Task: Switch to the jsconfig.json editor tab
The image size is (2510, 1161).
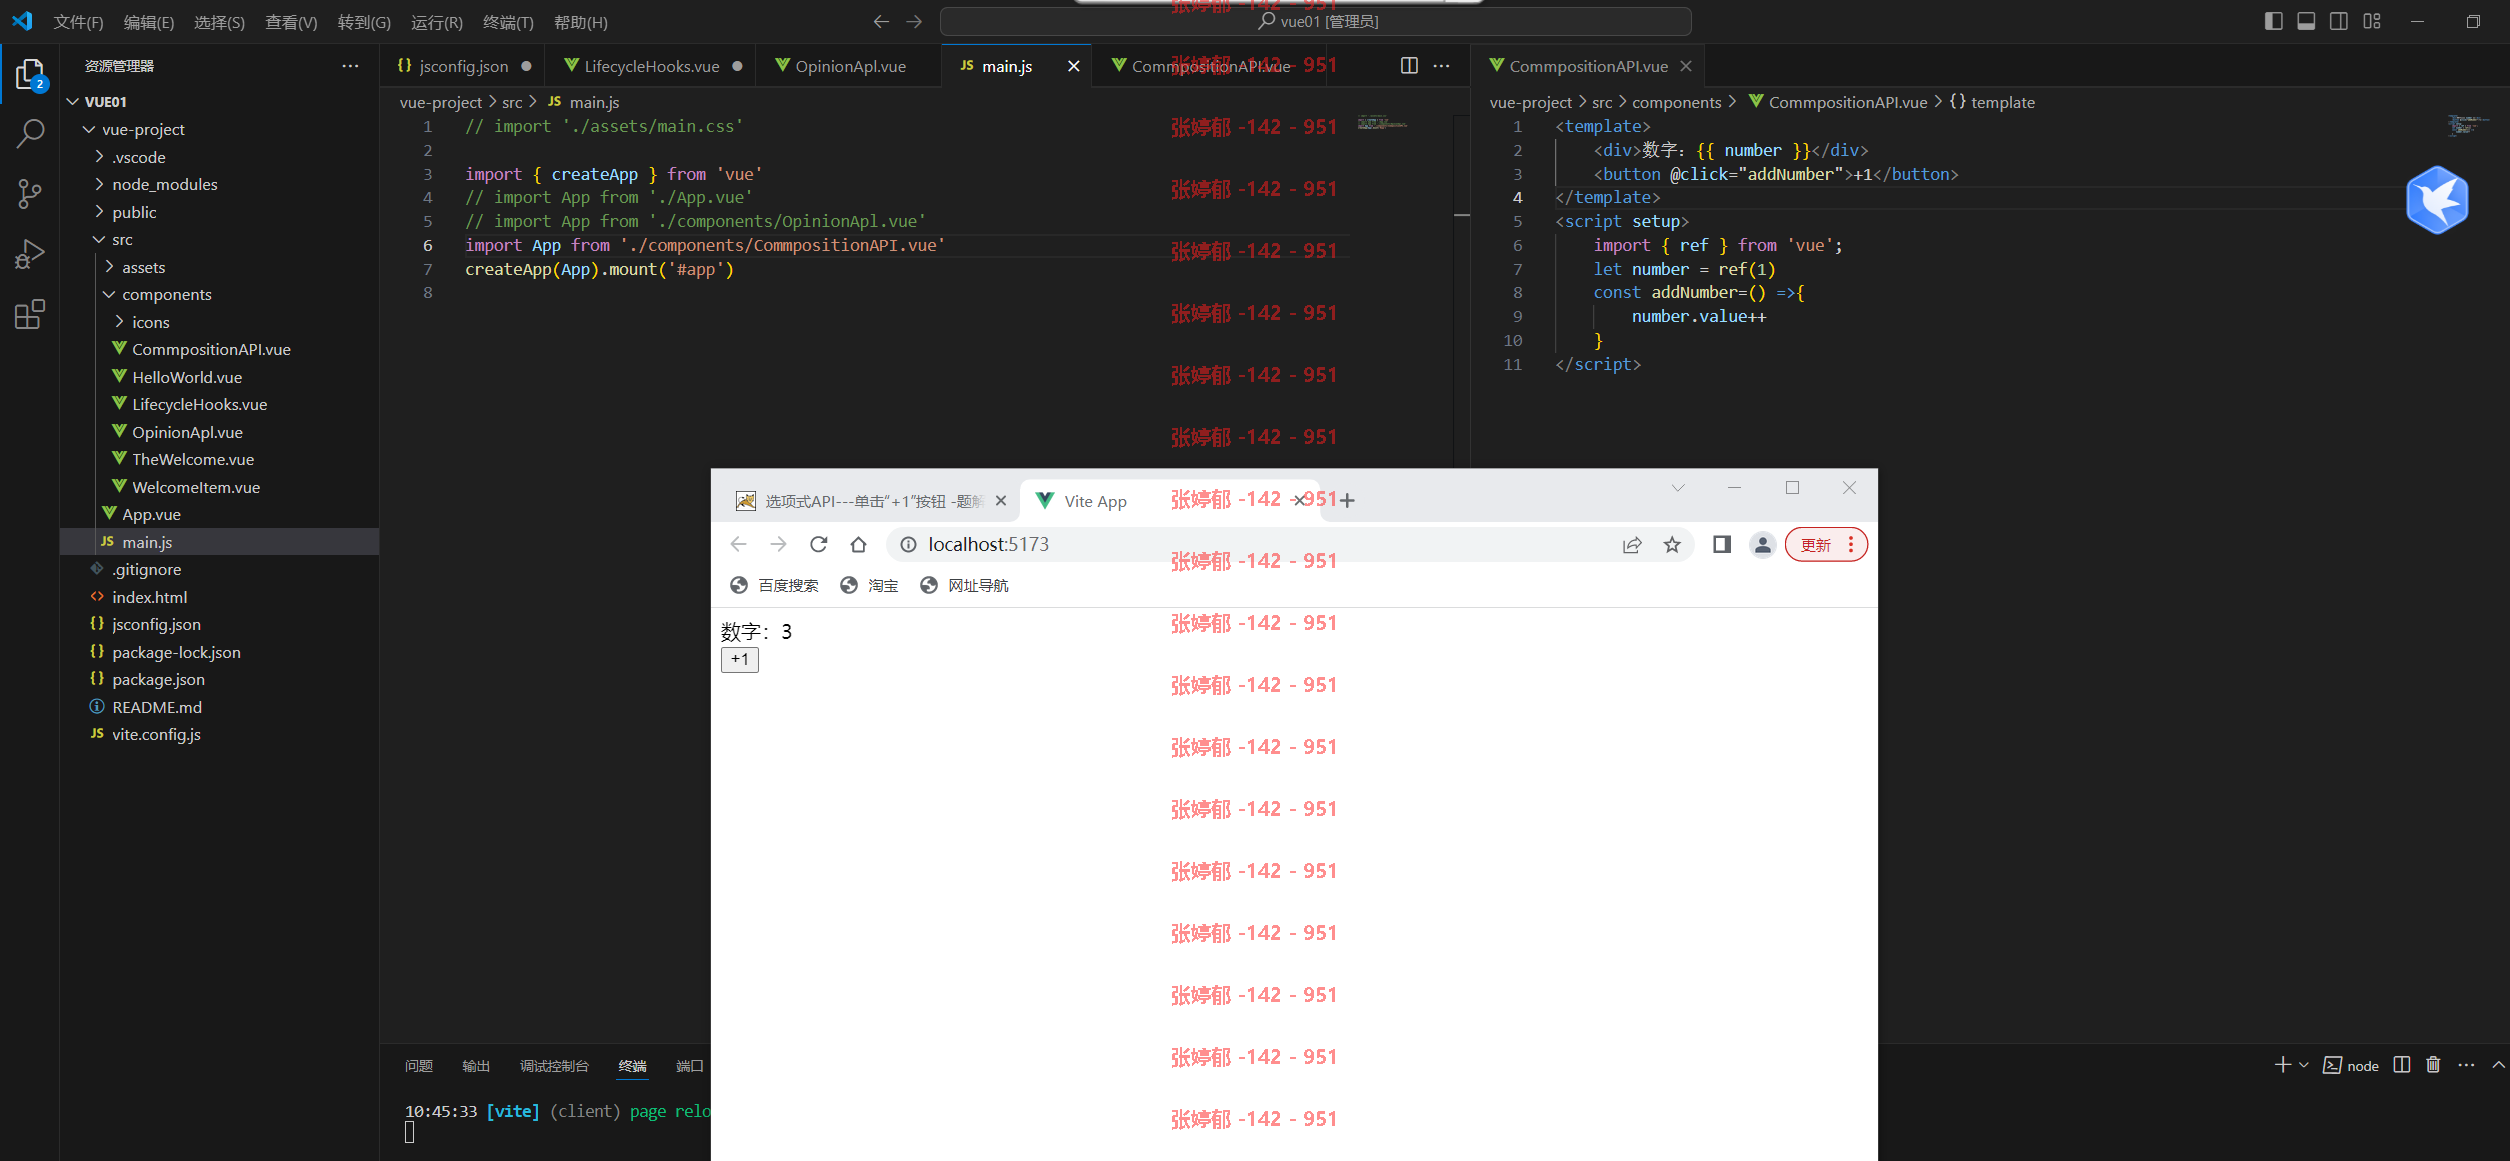Action: [463, 66]
